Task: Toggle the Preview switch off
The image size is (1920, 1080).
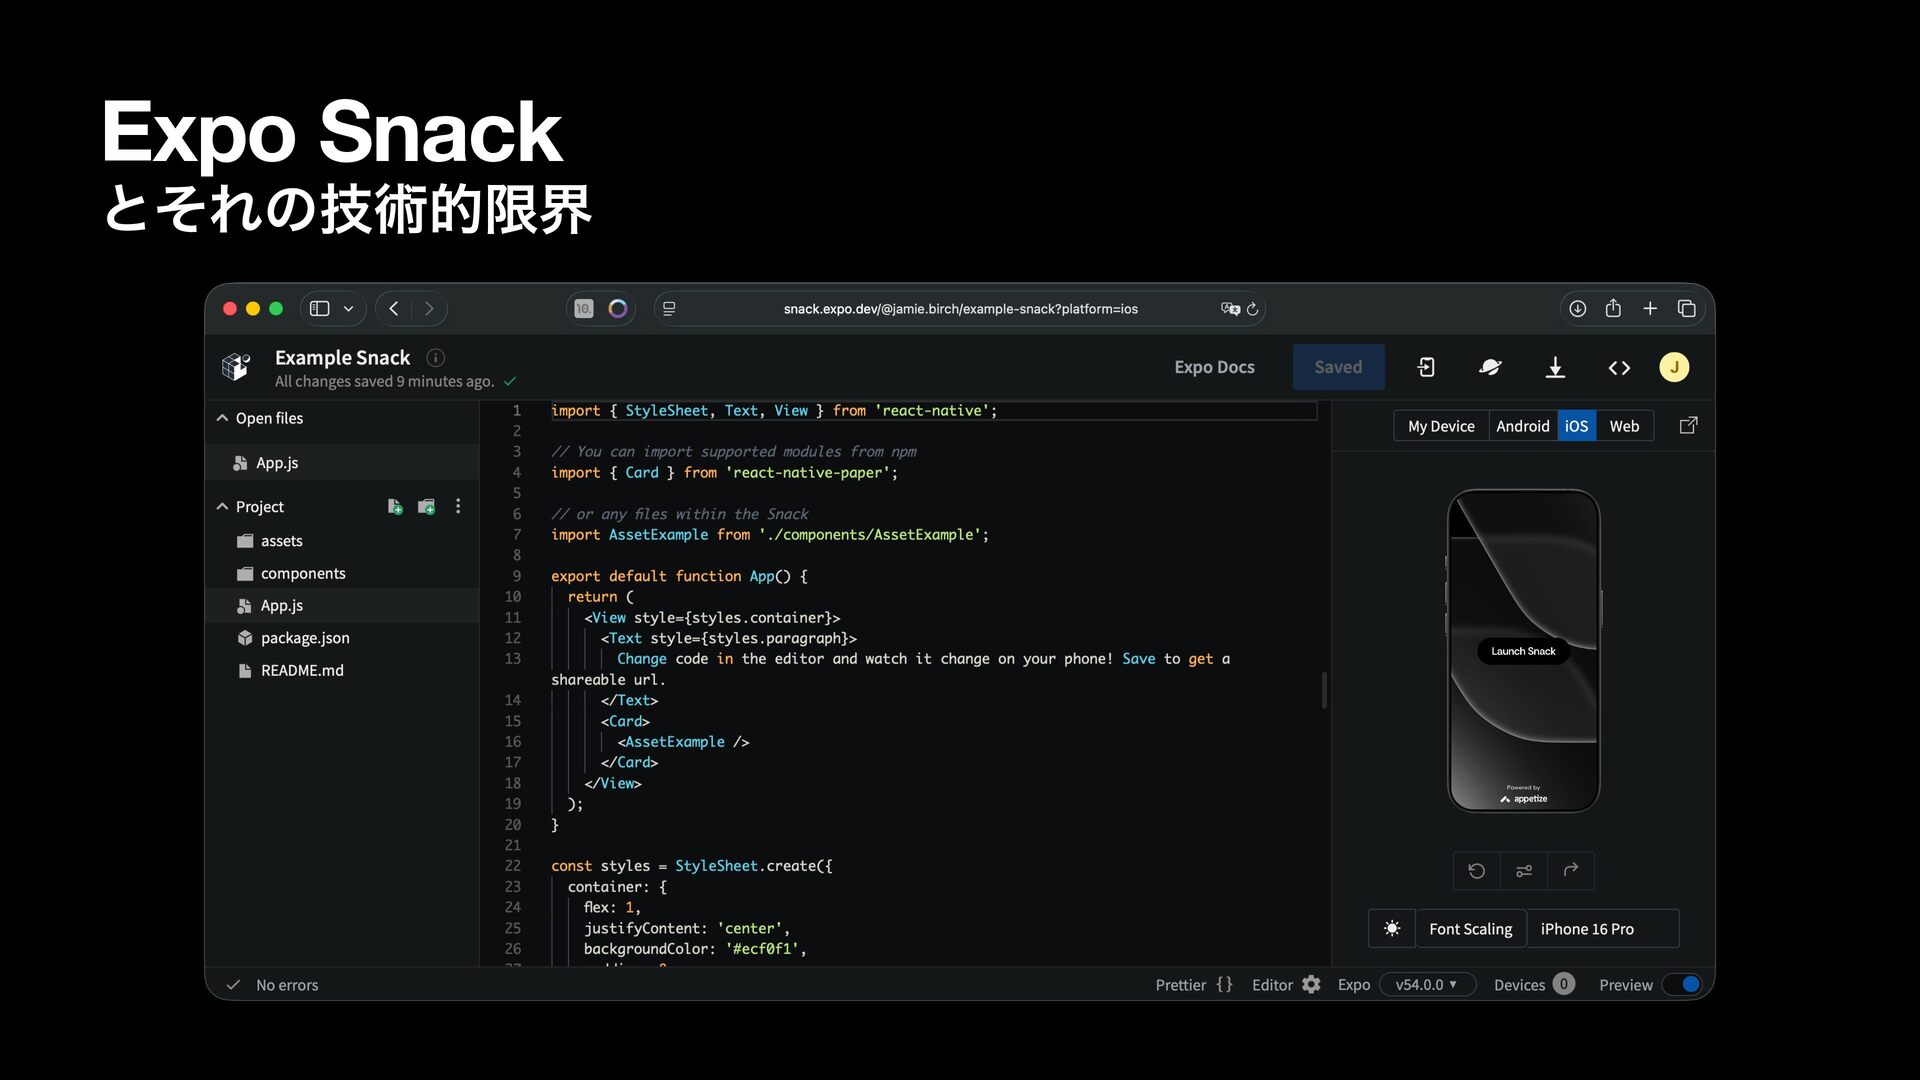Action: [1682, 985]
